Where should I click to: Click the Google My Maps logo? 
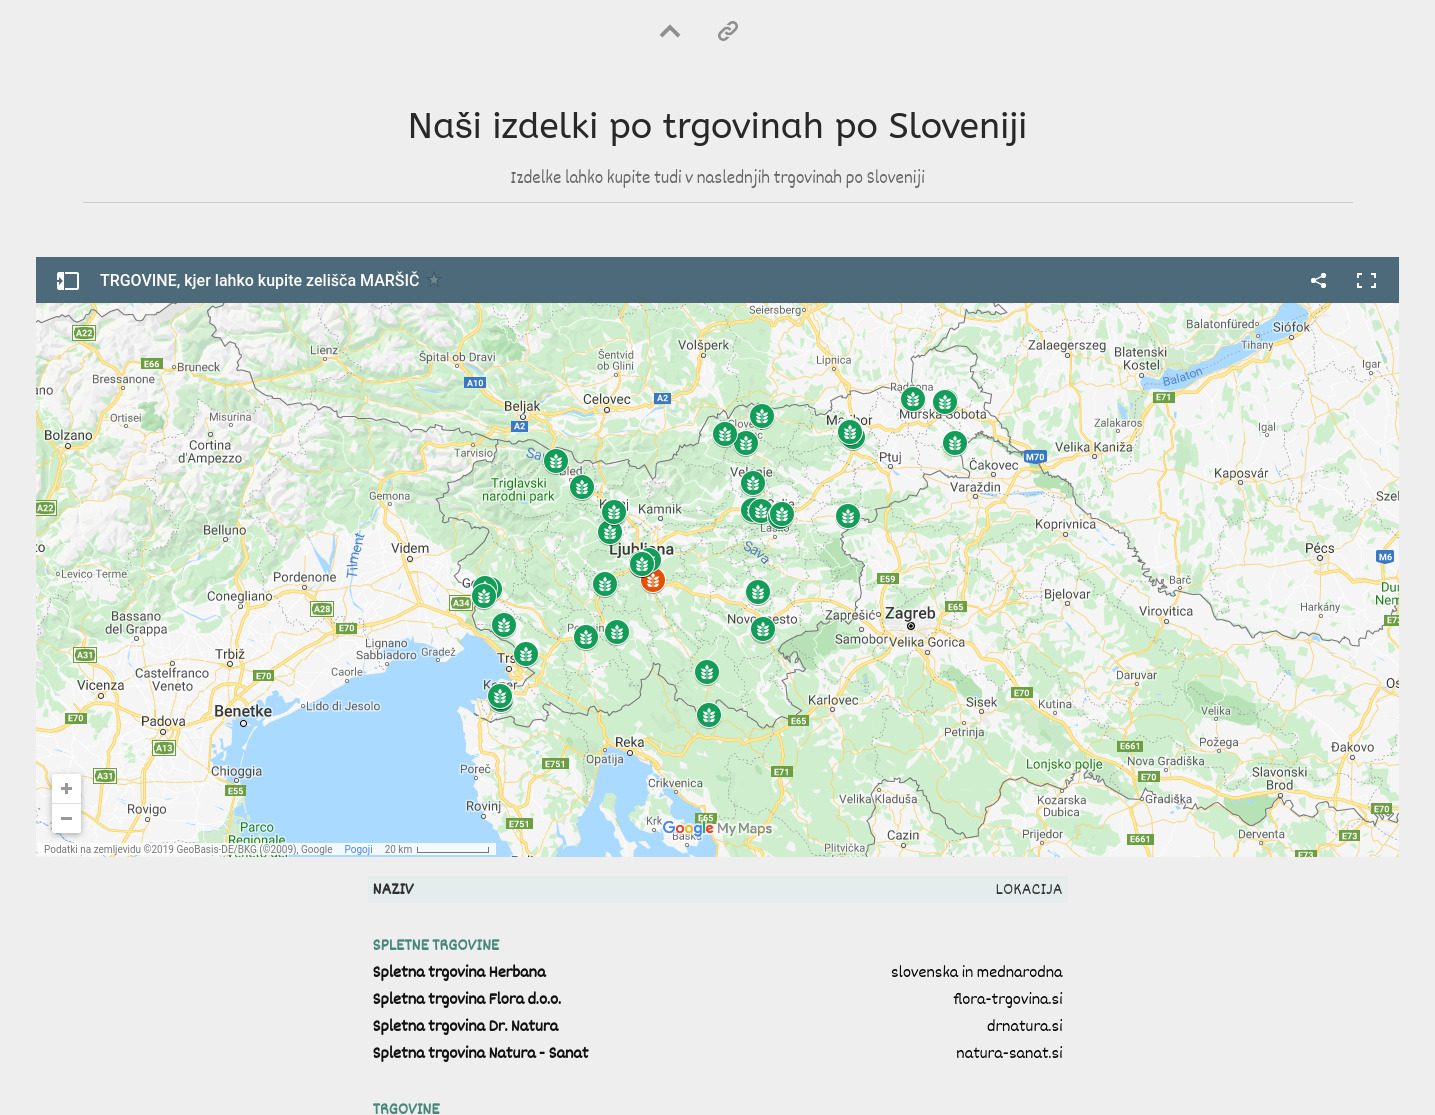click(x=717, y=828)
